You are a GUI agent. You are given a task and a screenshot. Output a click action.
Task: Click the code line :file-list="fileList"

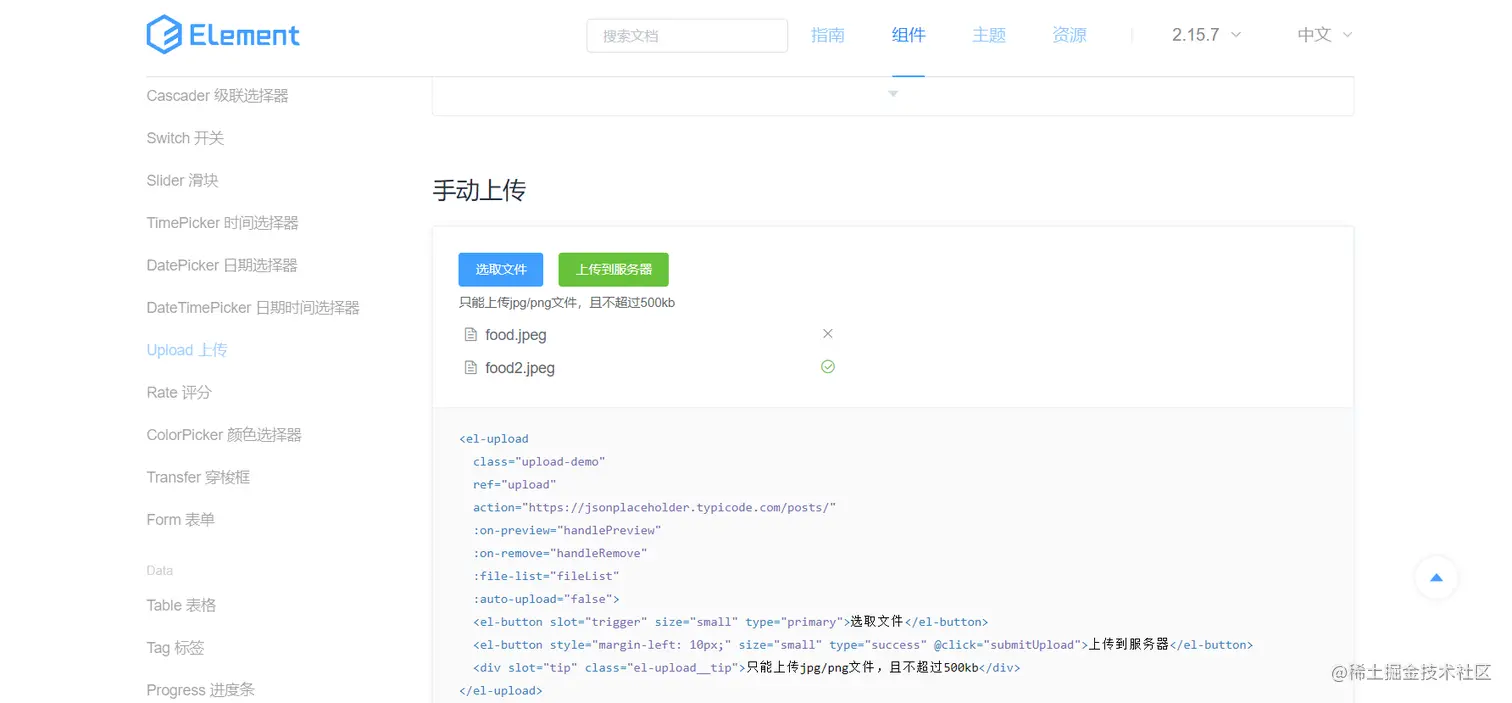tap(546, 576)
